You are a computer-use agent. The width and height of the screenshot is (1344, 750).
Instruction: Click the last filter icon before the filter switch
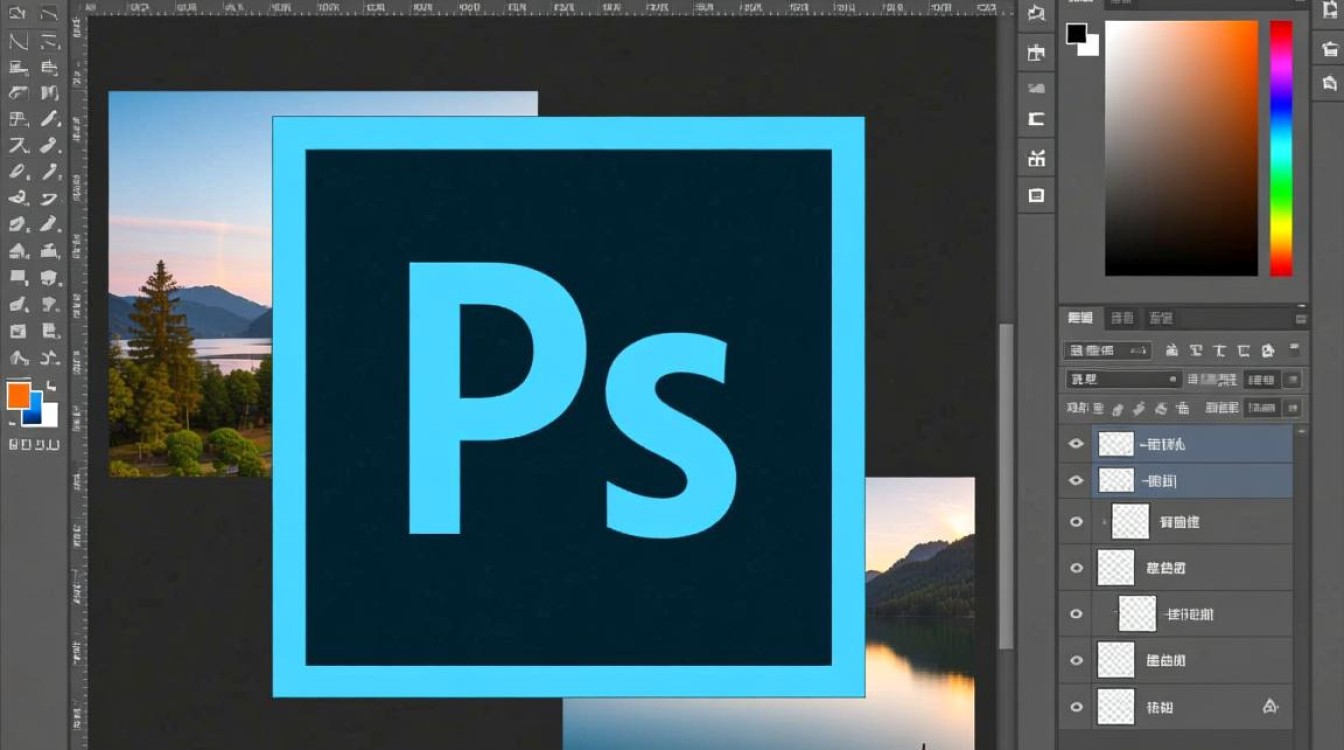click(1268, 351)
